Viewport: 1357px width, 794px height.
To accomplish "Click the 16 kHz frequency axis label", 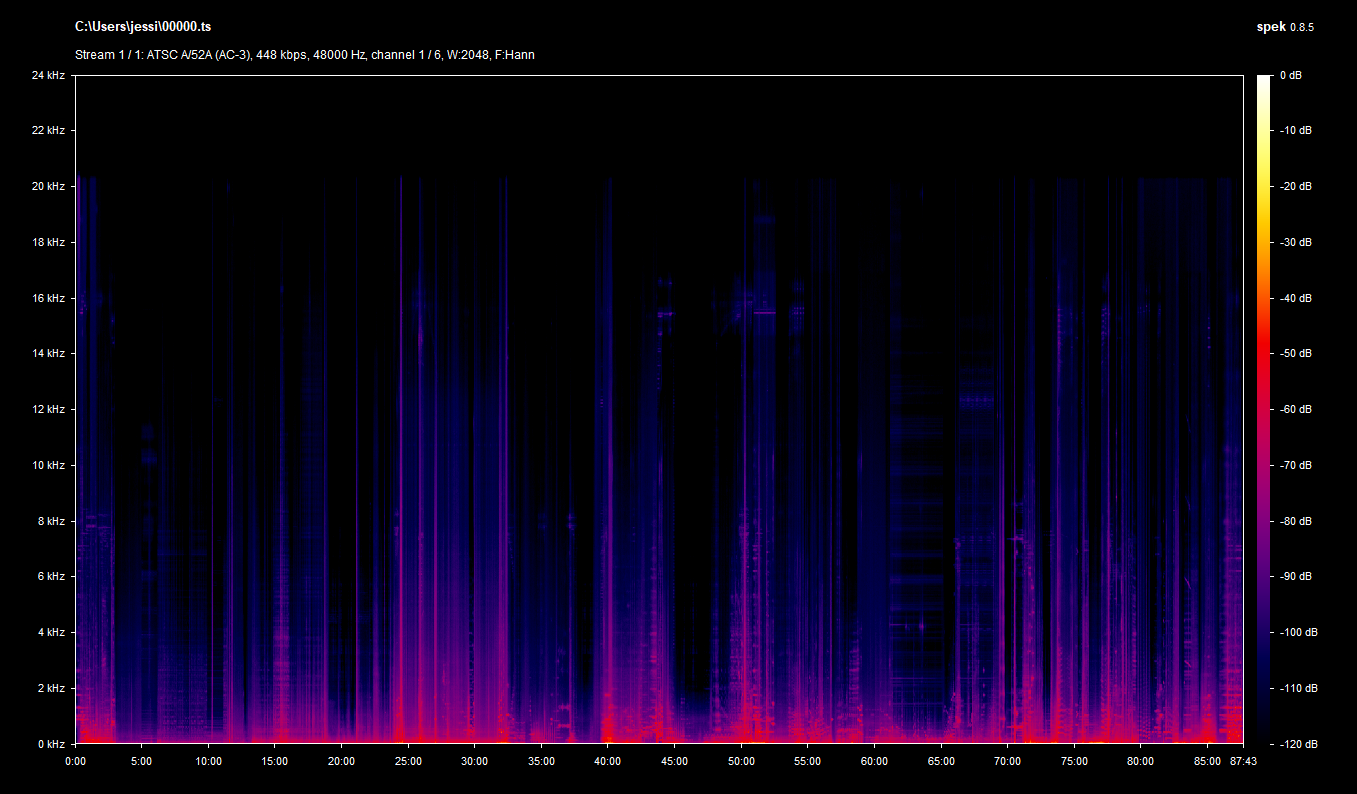I will coord(48,298).
